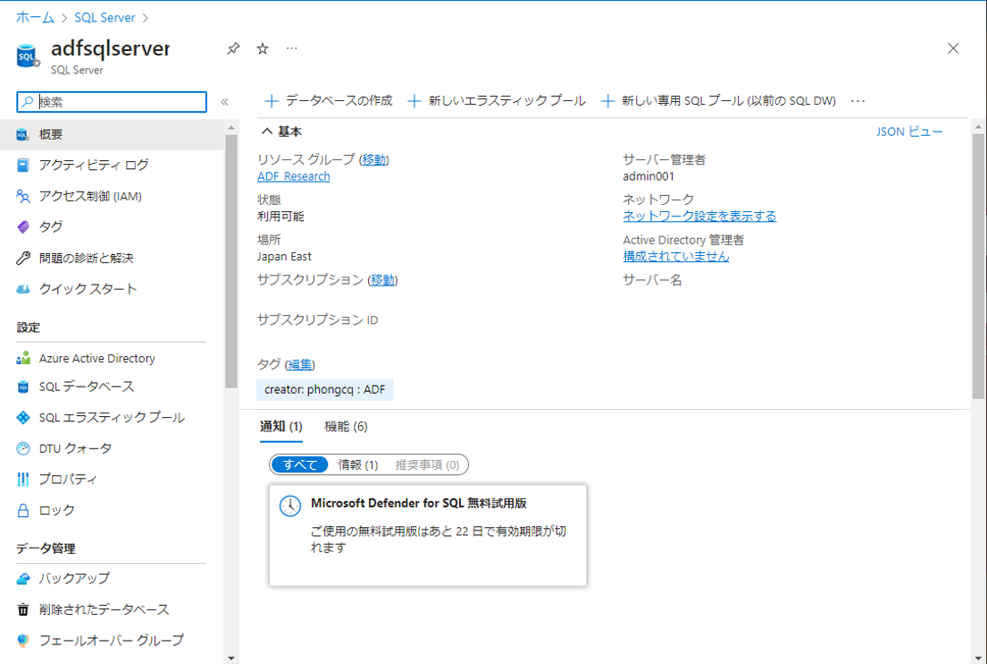Viewport: 987px width, 664px height.
Task: Open the Microsoft Defender for SQL notification card
Action: click(428, 535)
